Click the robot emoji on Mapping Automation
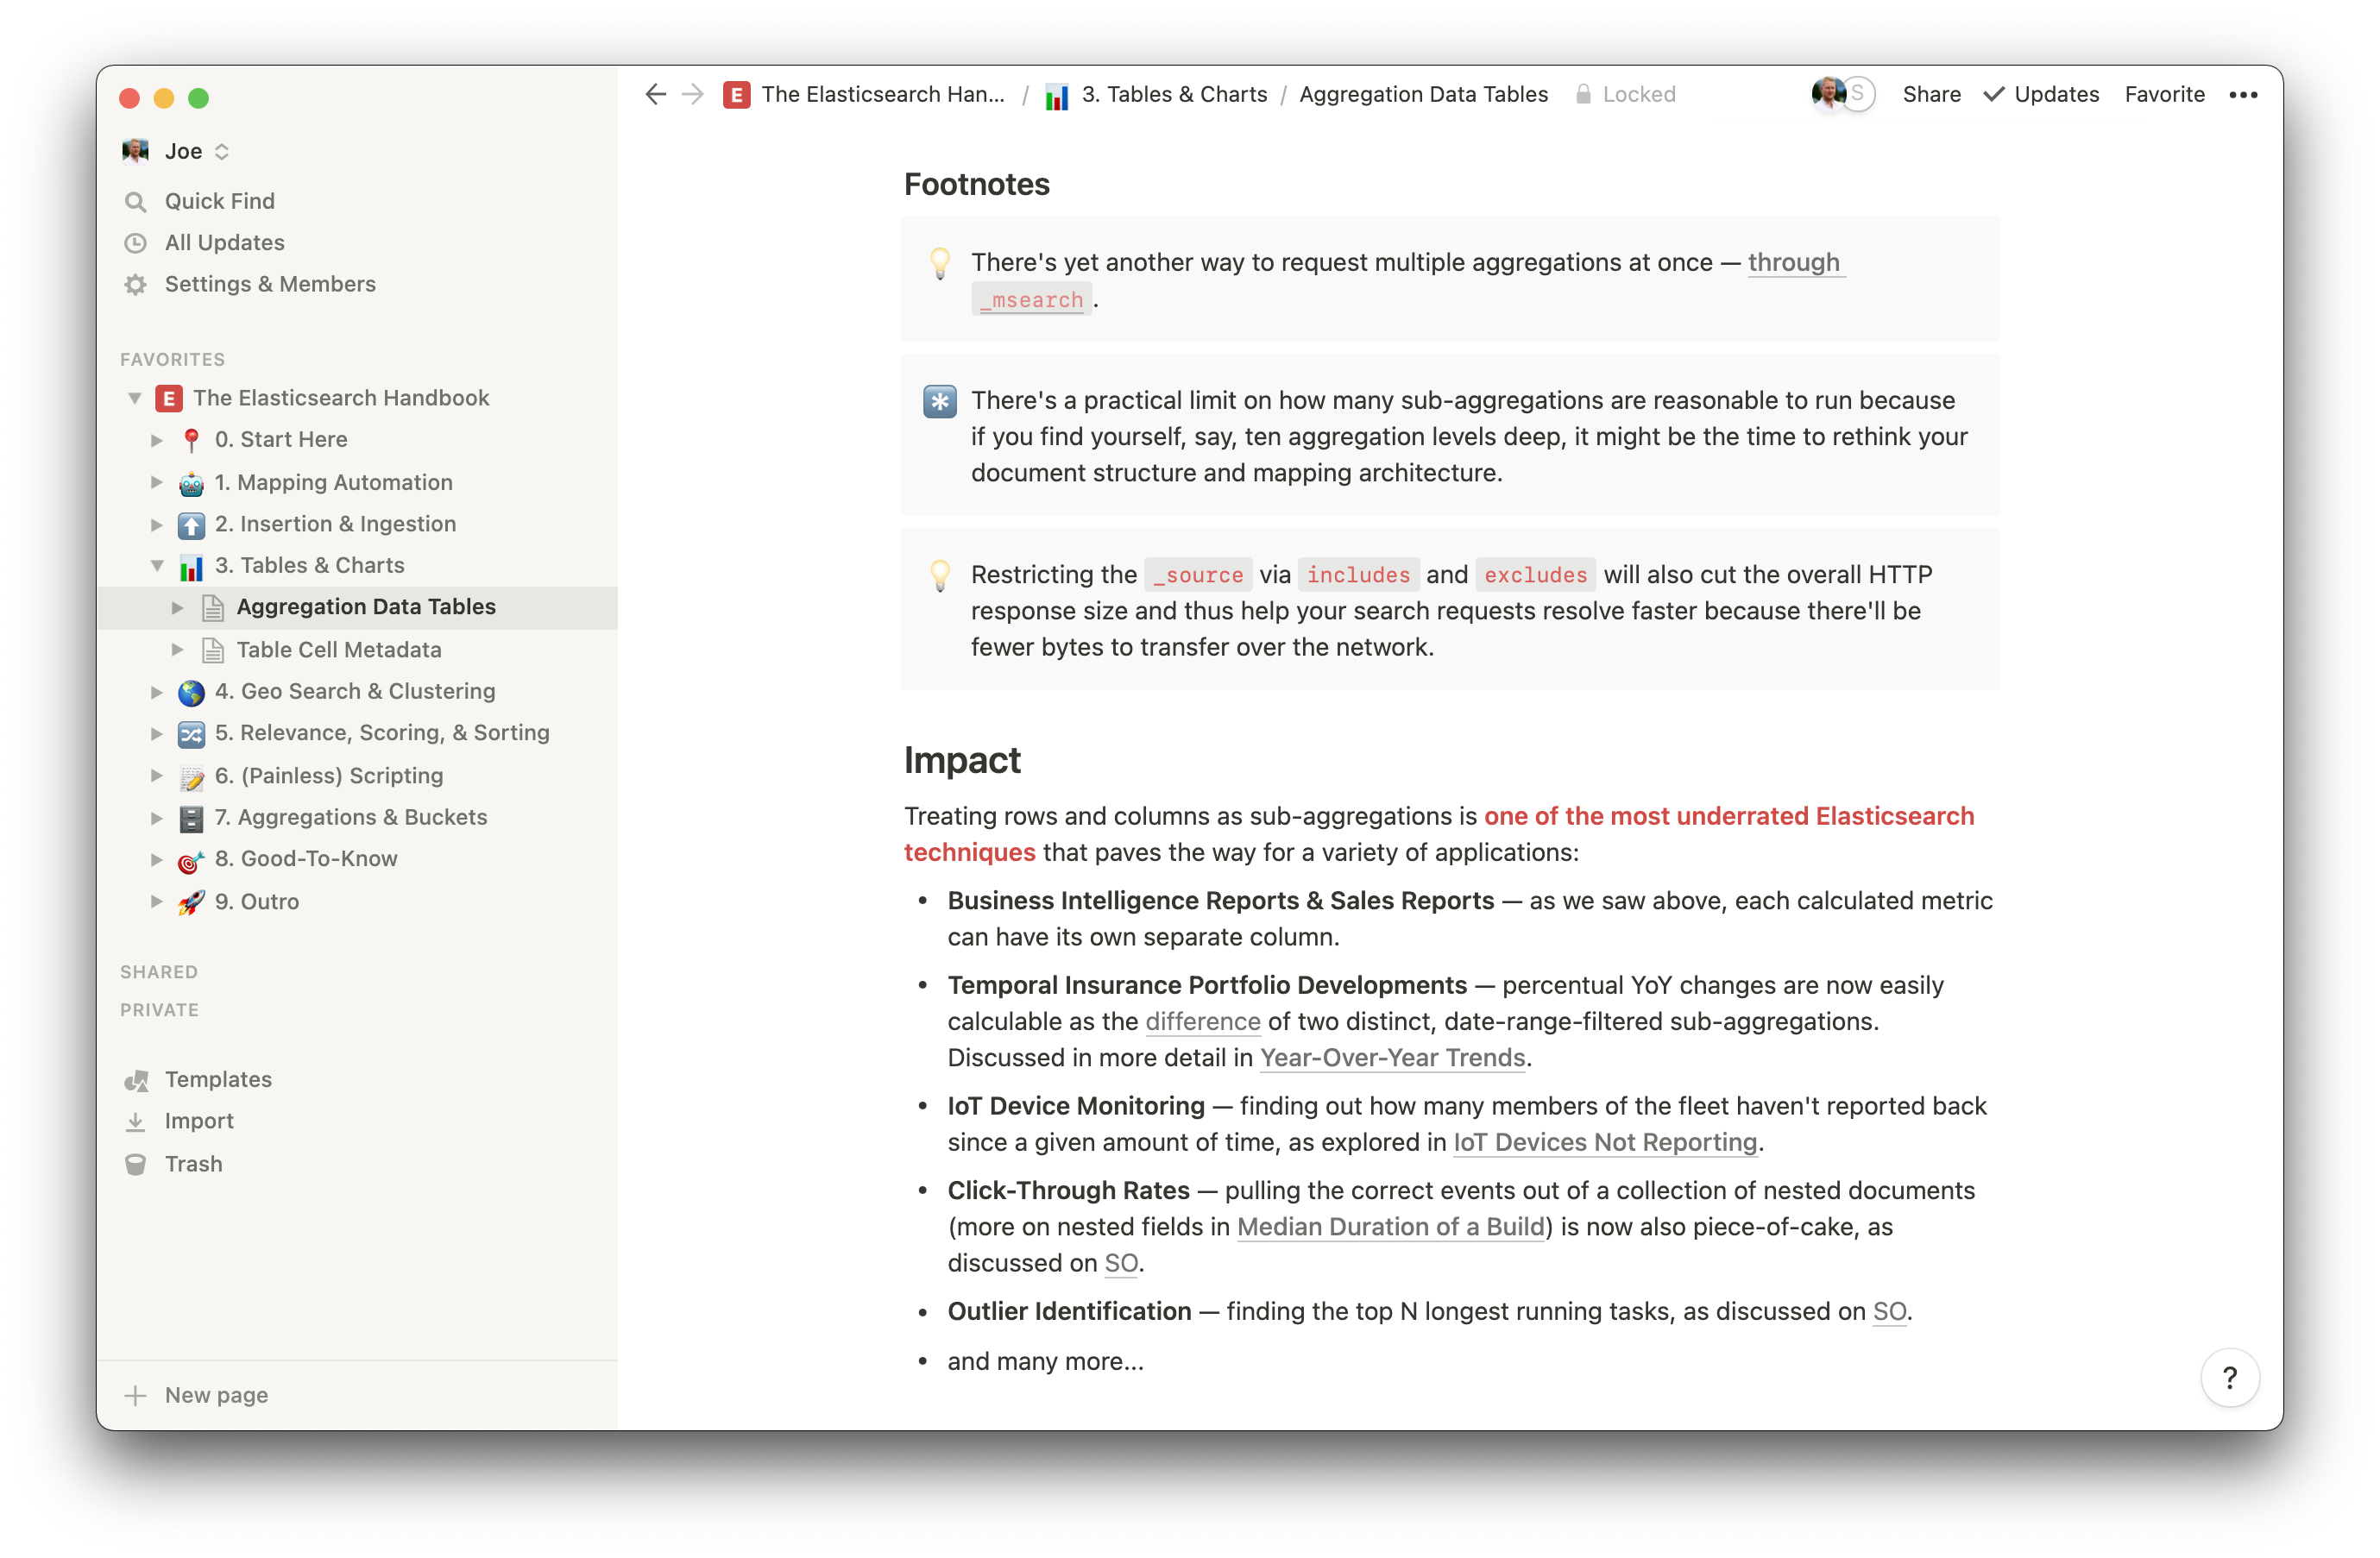Viewport: 2380px width, 1558px height. click(190, 482)
